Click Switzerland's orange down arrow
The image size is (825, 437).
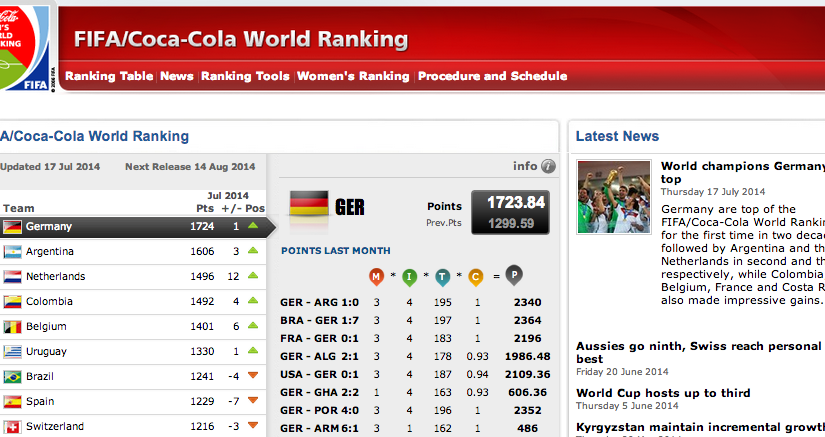click(253, 425)
